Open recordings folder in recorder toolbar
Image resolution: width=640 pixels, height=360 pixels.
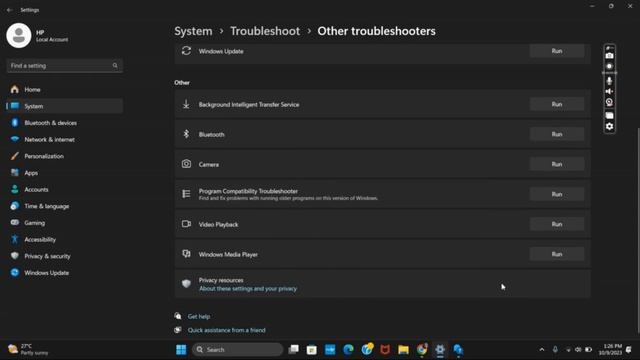[609, 116]
